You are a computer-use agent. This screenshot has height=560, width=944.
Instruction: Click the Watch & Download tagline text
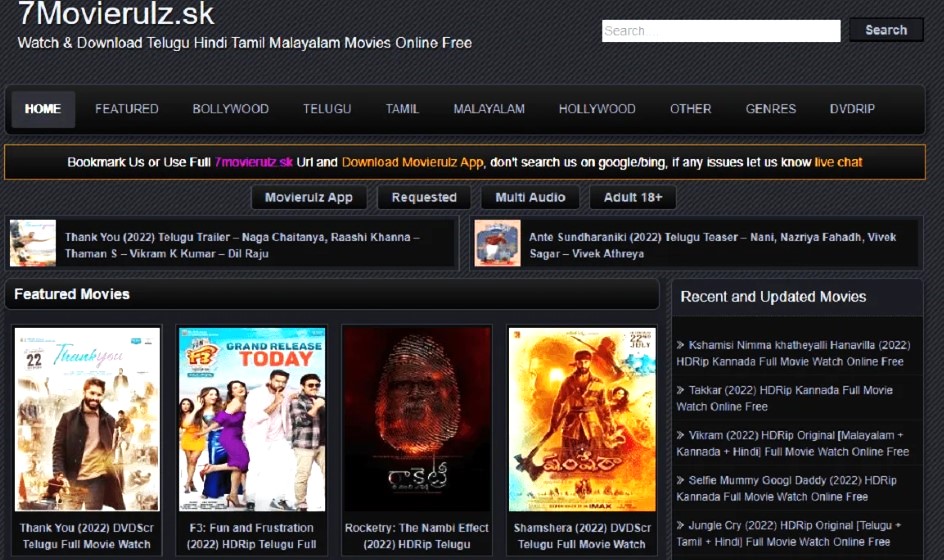(x=244, y=43)
